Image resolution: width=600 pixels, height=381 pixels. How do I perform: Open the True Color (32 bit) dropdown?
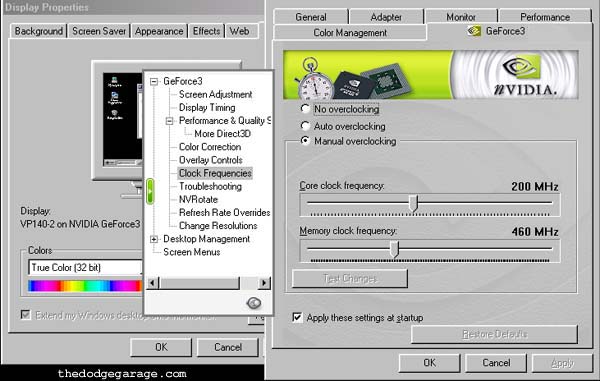point(85,267)
